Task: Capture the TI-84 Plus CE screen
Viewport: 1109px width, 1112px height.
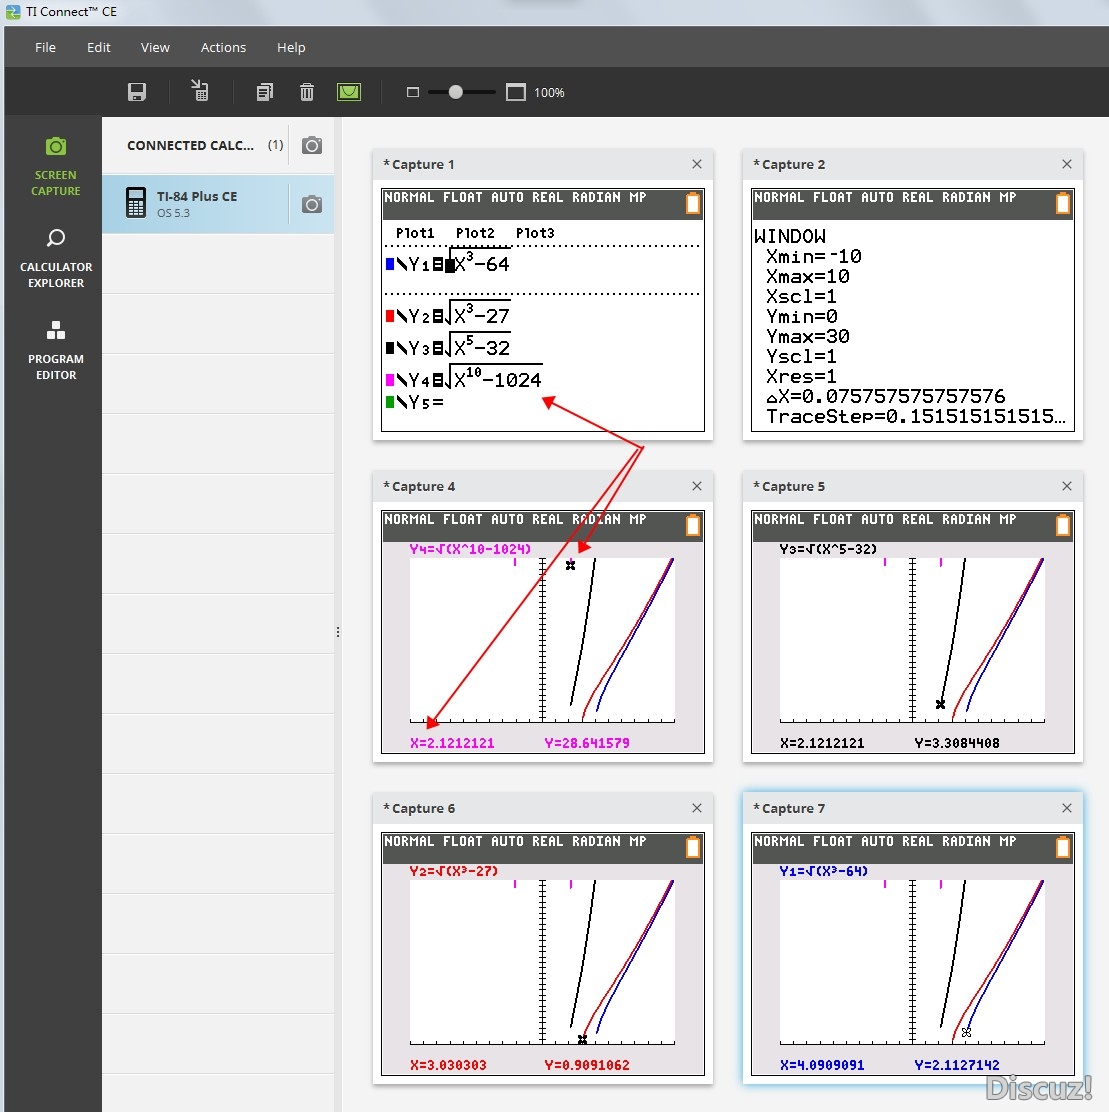Action: pyautogui.click(x=312, y=204)
